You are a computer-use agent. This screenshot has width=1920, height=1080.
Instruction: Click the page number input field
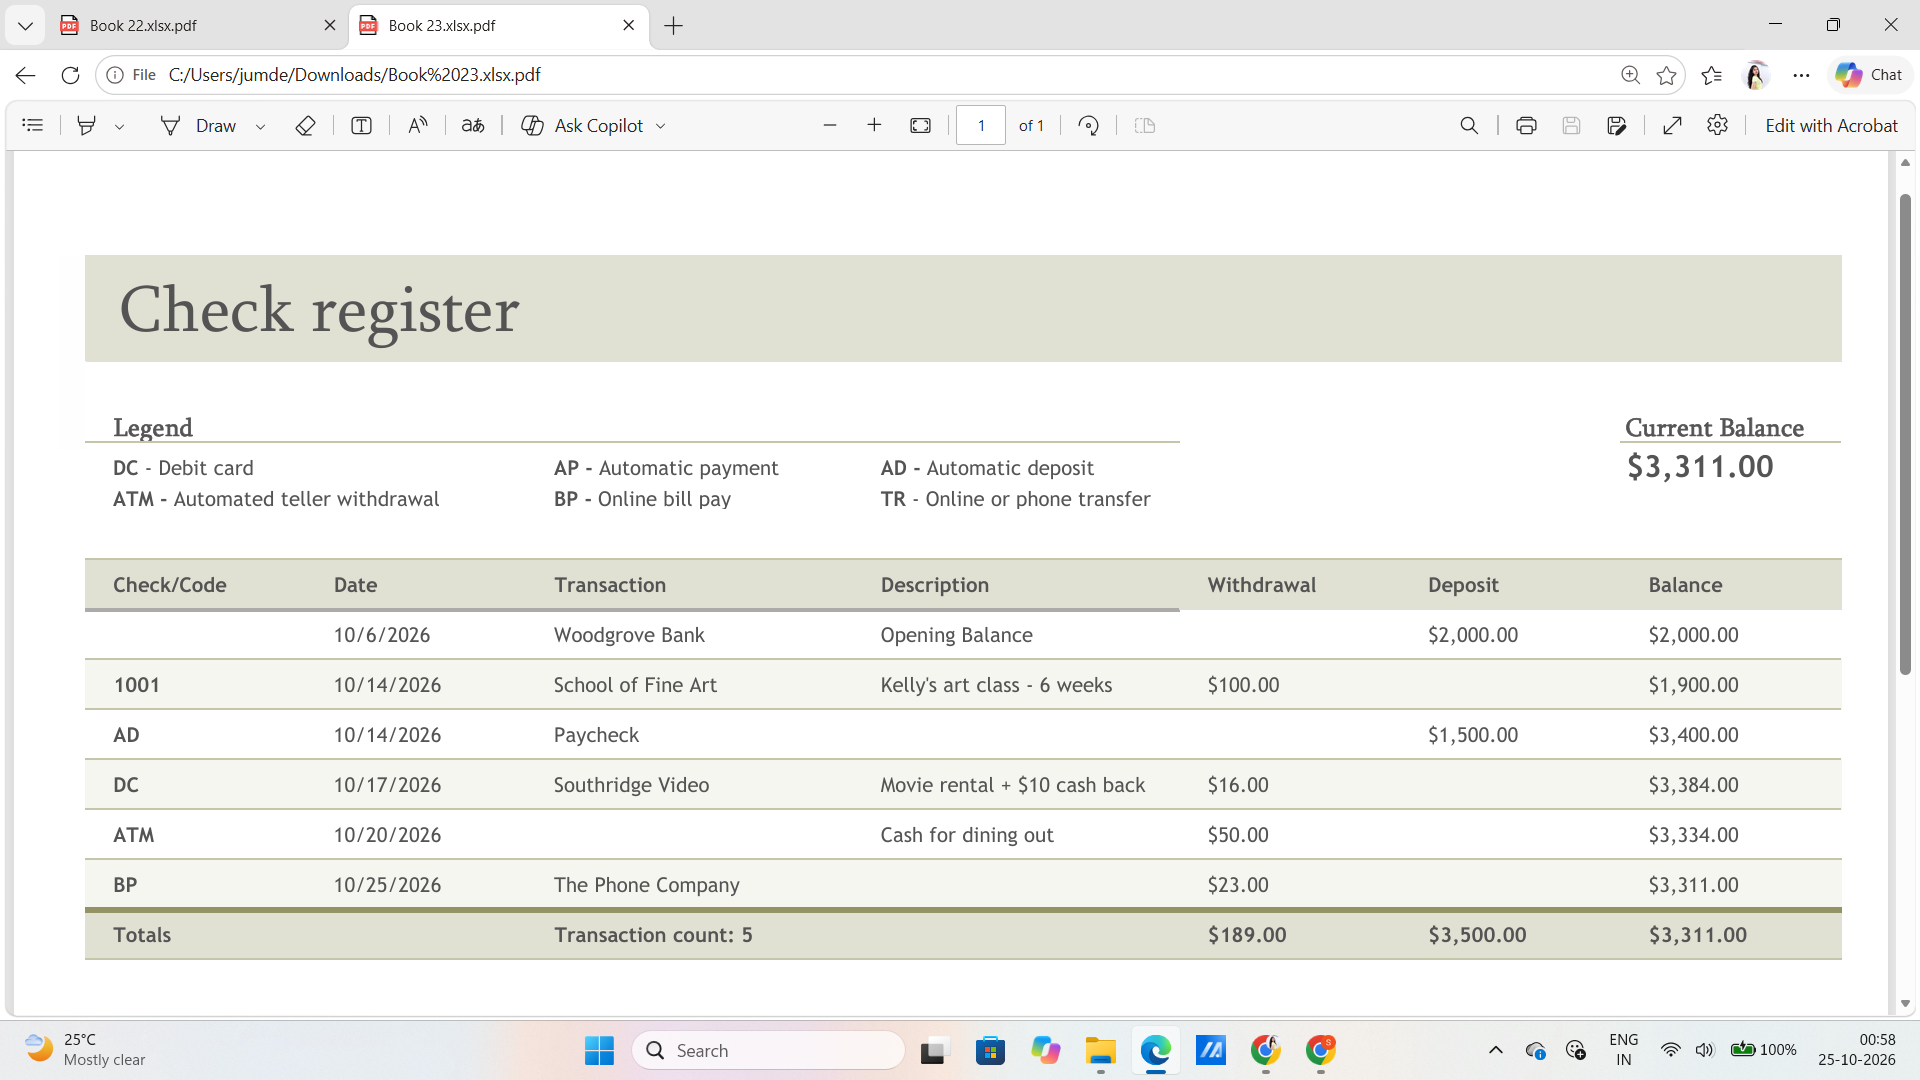pos(981,125)
